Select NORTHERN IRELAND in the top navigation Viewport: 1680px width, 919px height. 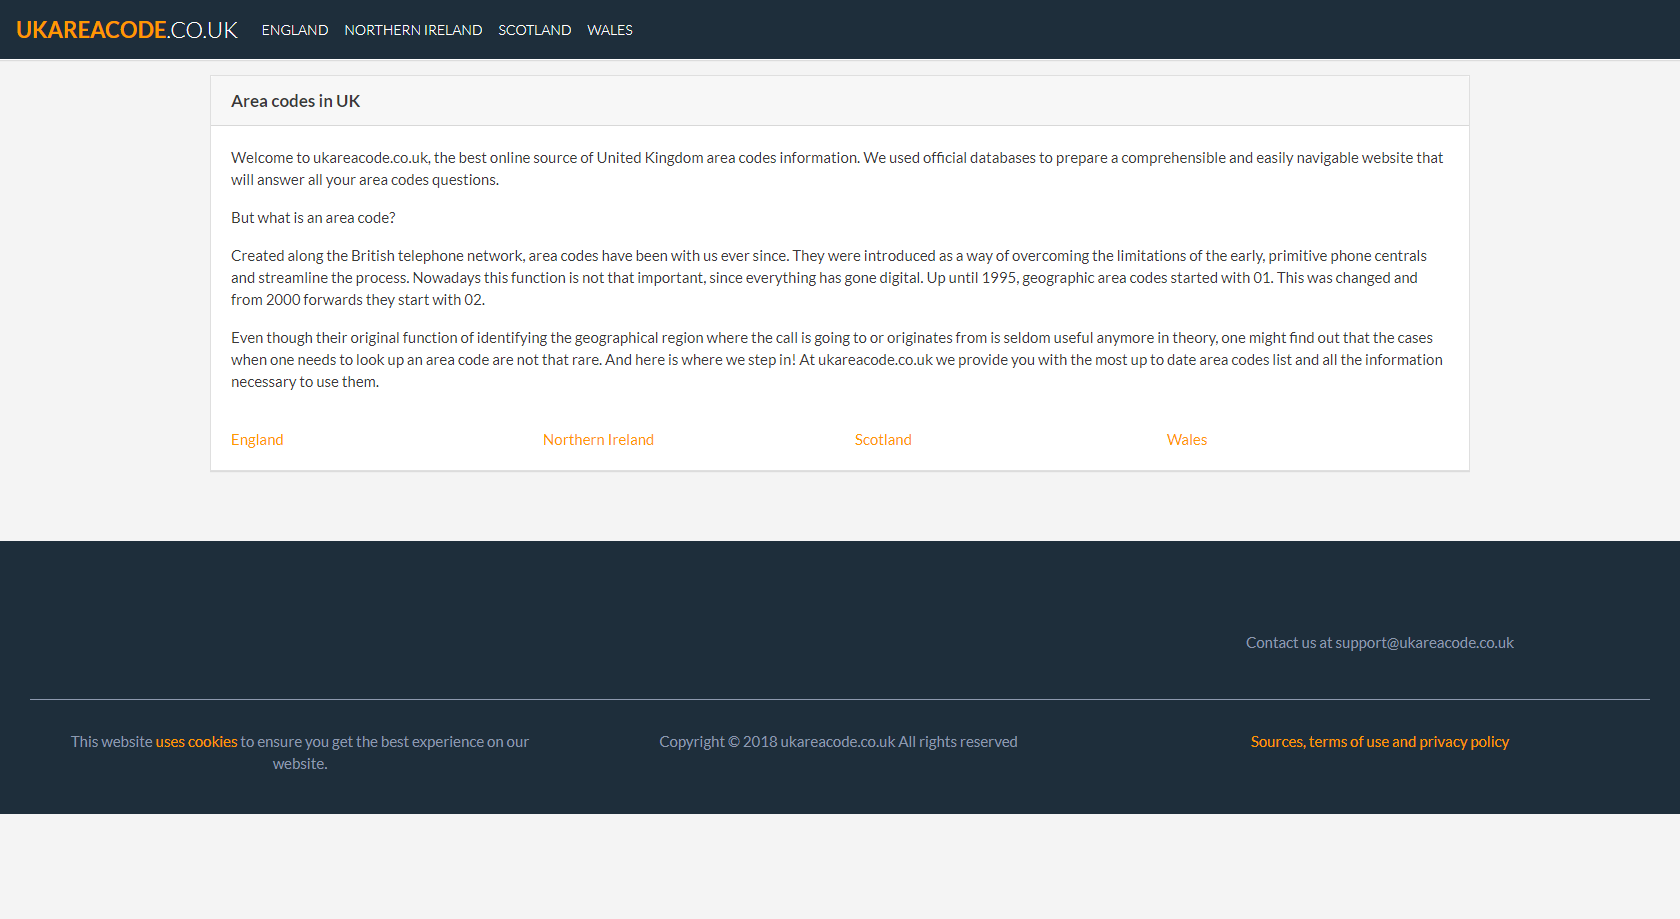(x=413, y=30)
